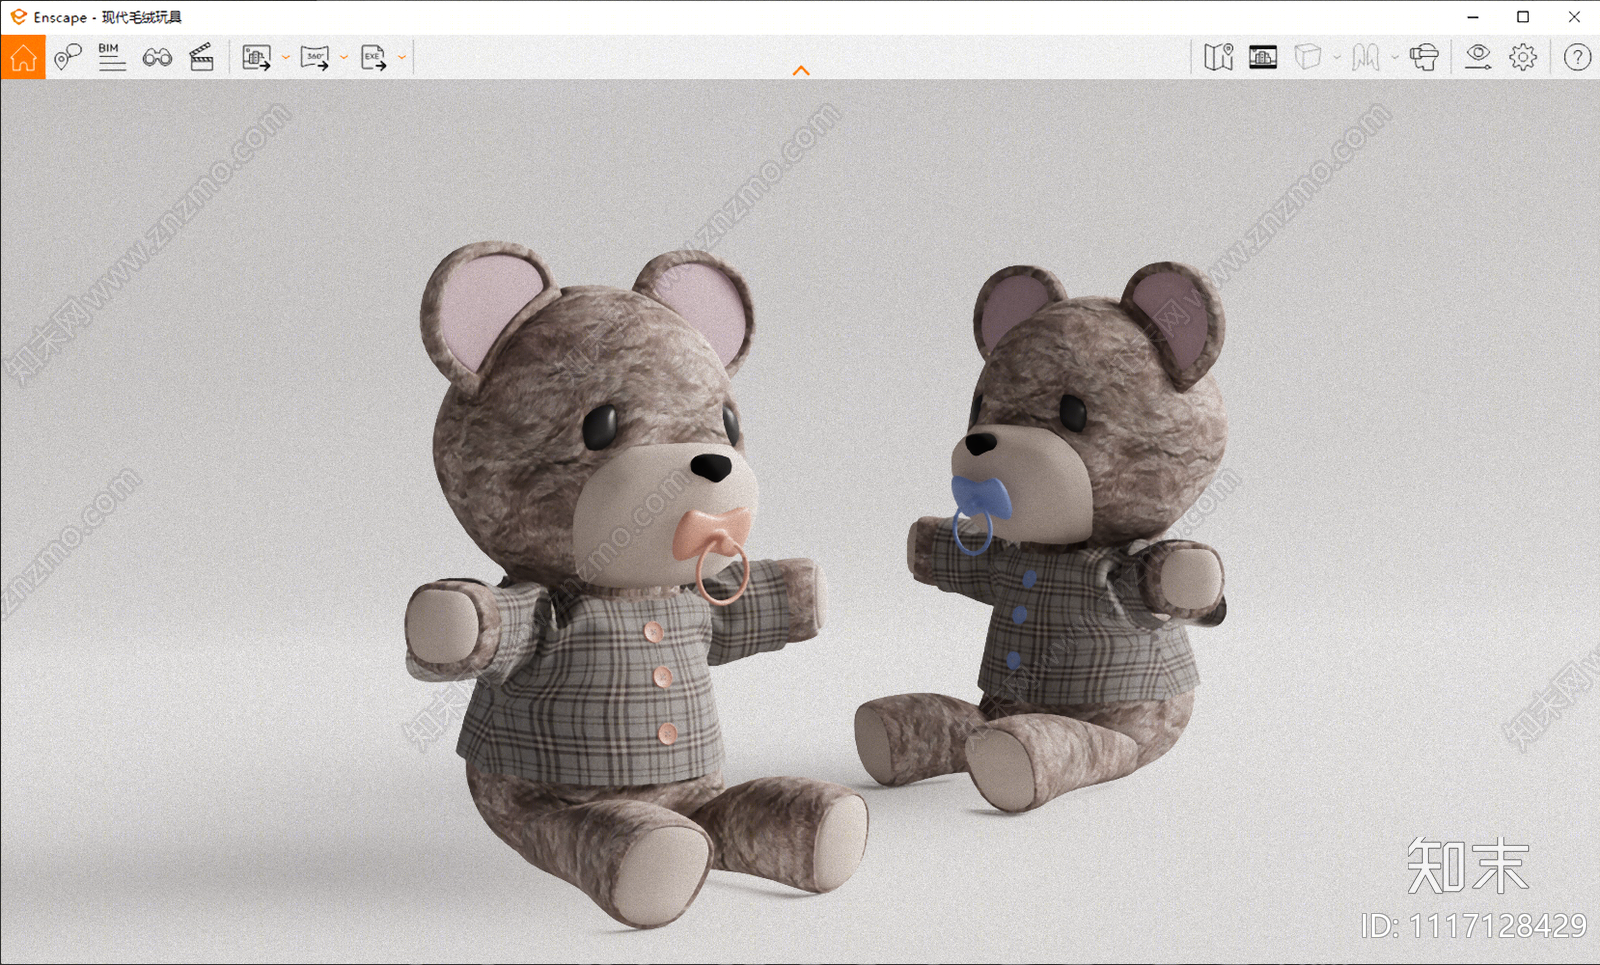This screenshot has height=965, width=1600.
Task: Click the Enscape logo in title bar
Action: [x=18, y=17]
